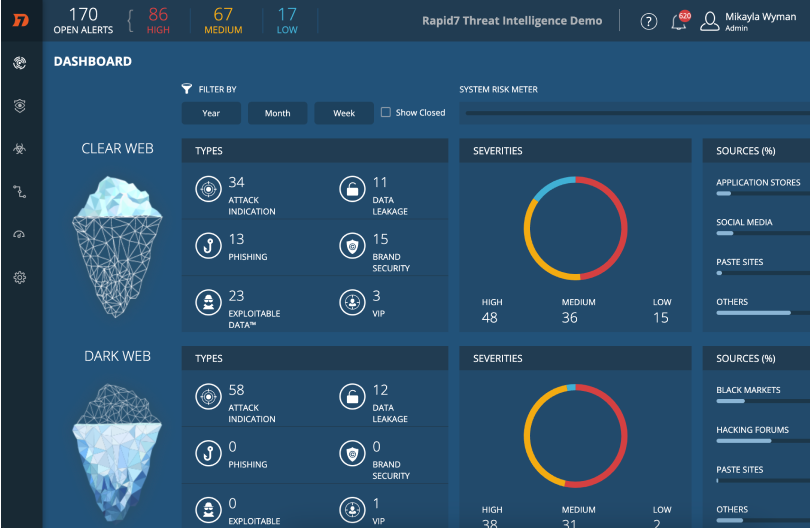
Task: Click Dark Web VIP person icon
Action: click(352, 510)
